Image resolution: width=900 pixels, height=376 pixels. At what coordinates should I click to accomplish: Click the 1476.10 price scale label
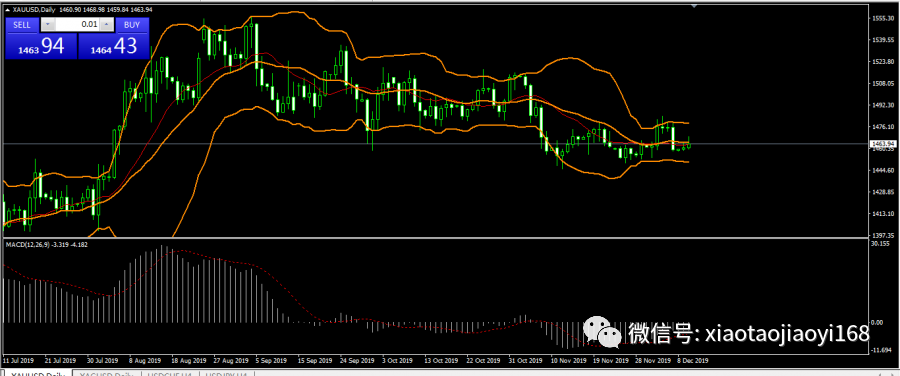coord(883,127)
